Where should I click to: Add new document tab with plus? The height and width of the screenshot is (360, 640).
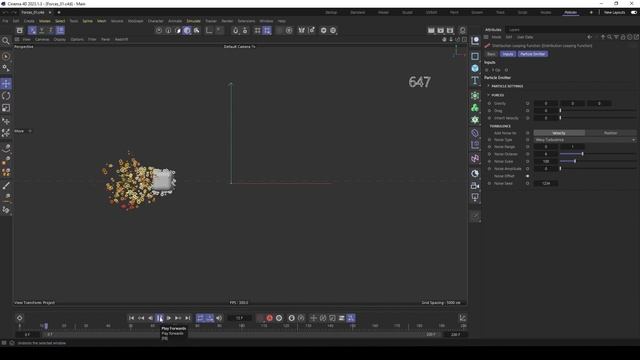(59, 13)
